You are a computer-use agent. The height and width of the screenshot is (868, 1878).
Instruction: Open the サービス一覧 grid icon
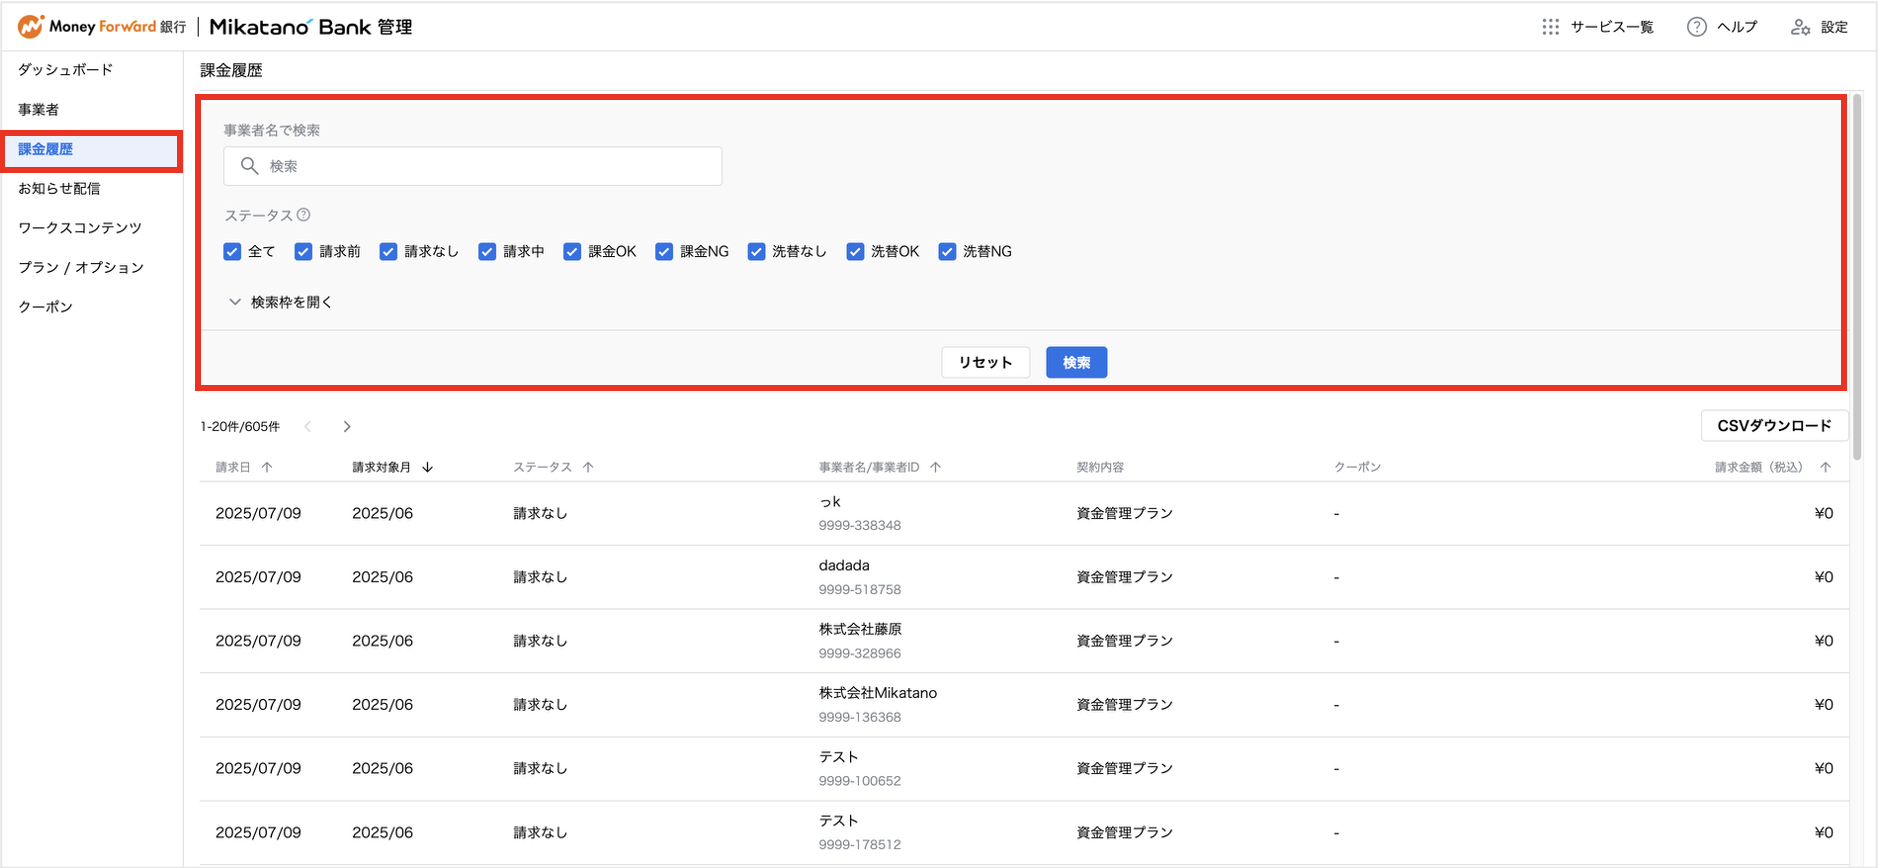(x=1550, y=27)
